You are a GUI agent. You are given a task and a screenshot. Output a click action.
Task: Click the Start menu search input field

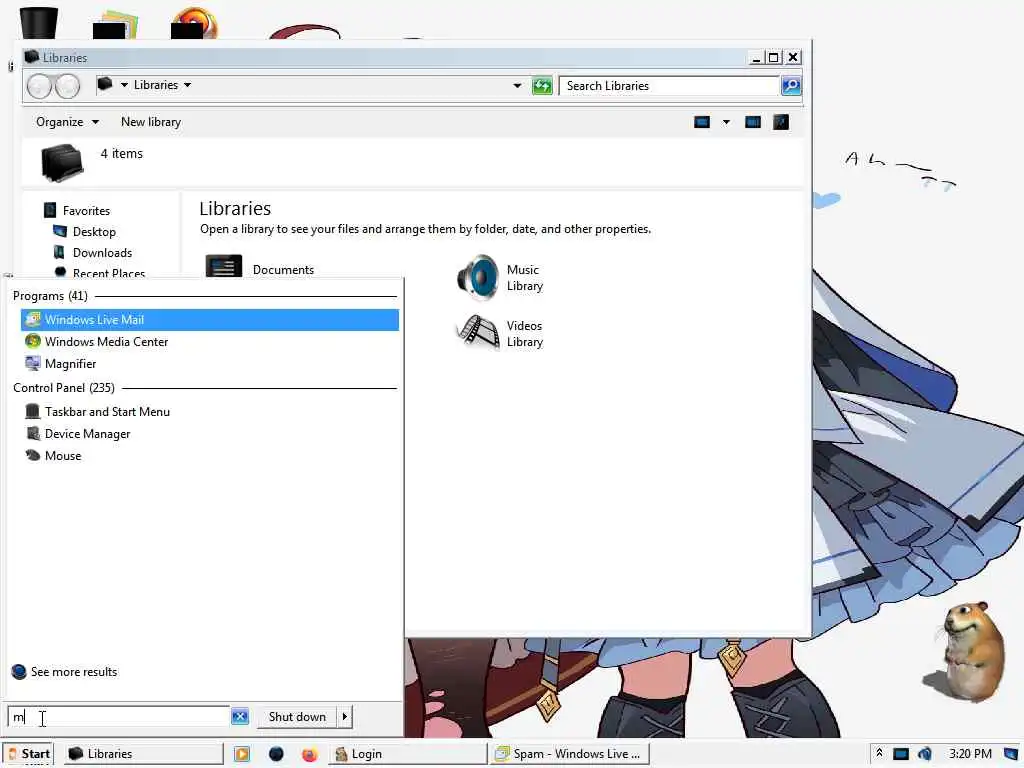coord(119,717)
